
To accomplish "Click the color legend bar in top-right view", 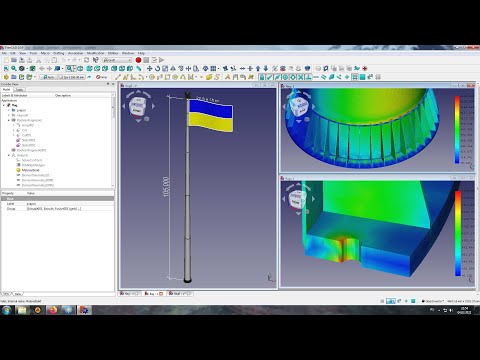I will [457, 130].
